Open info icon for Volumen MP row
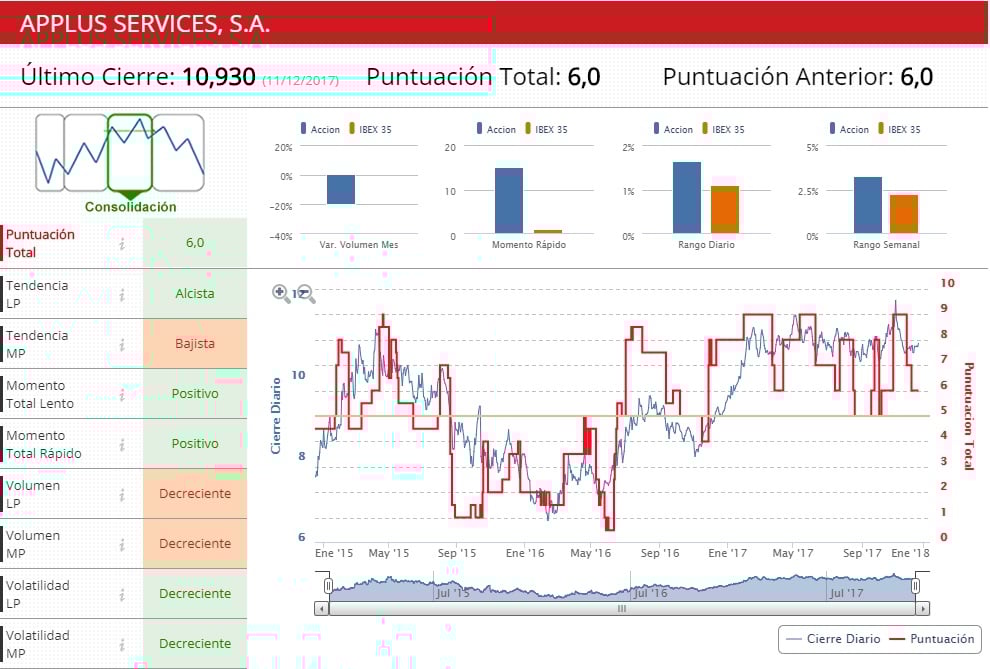This screenshot has width=990, height=669. click(x=122, y=544)
